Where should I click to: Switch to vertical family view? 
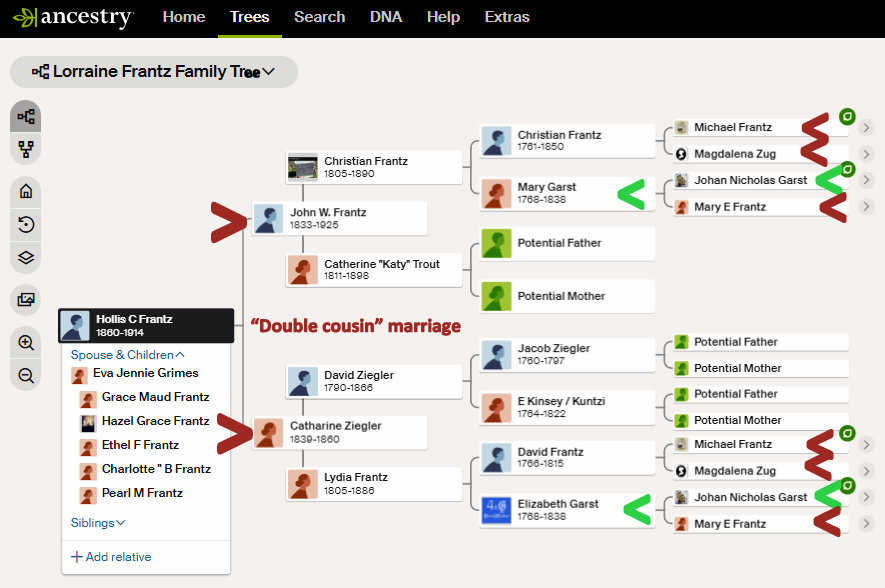(26, 150)
